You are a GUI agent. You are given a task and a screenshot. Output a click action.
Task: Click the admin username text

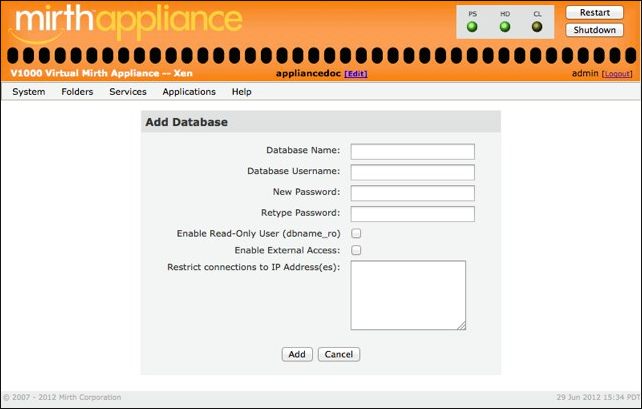click(585, 73)
